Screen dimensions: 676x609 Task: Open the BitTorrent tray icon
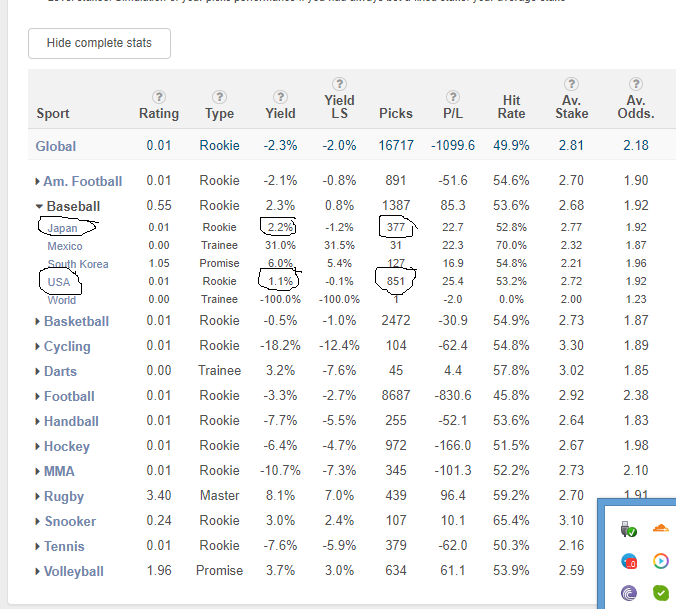tap(627, 593)
